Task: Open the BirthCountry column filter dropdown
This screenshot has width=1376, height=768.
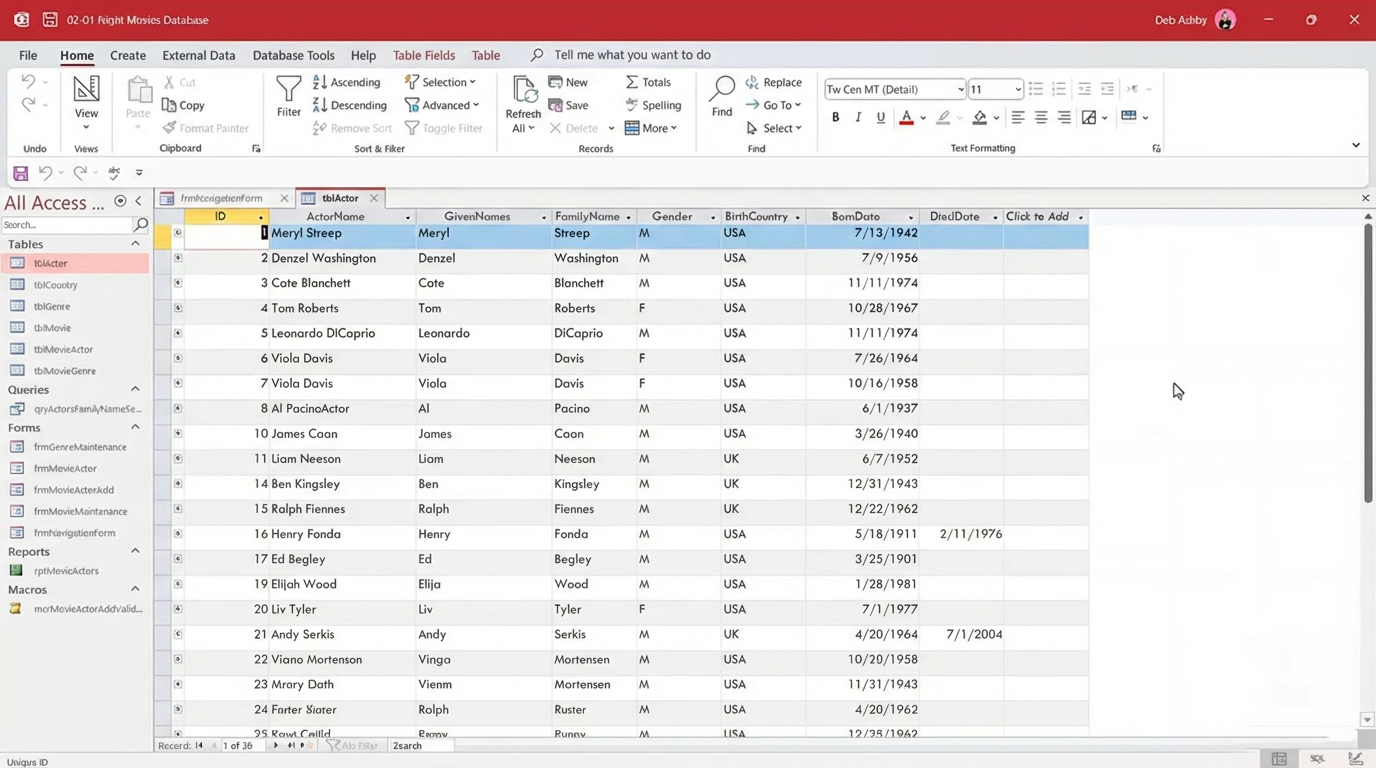Action: click(x=797, y=217)
